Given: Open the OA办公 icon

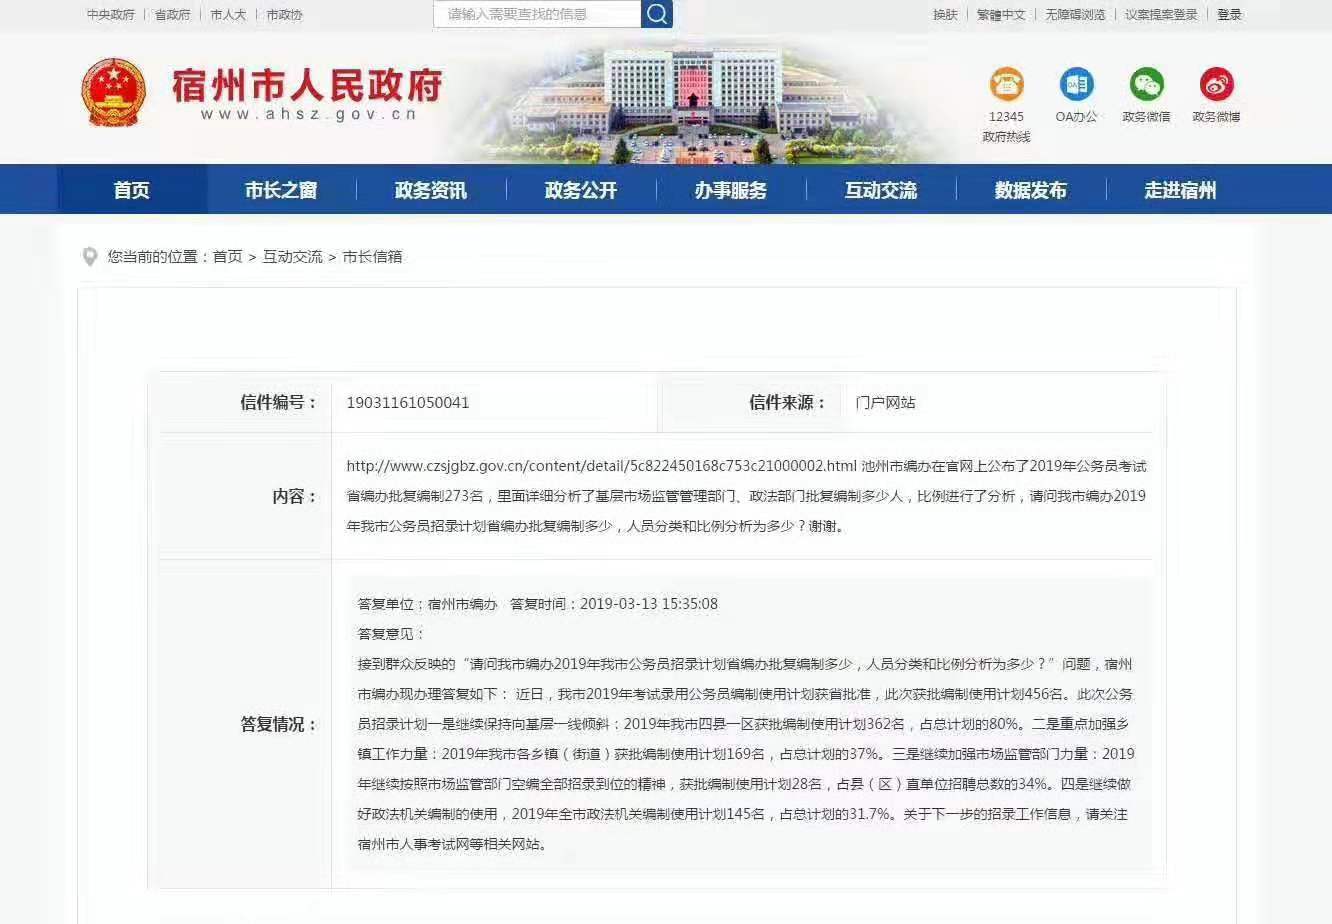Looking at the screenshot, I should (1076, 84).
